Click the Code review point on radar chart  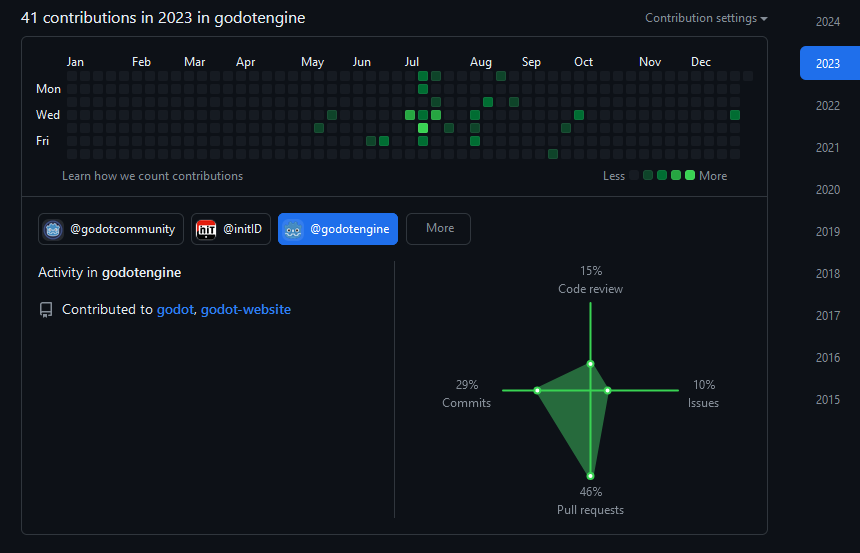(591, 364)
